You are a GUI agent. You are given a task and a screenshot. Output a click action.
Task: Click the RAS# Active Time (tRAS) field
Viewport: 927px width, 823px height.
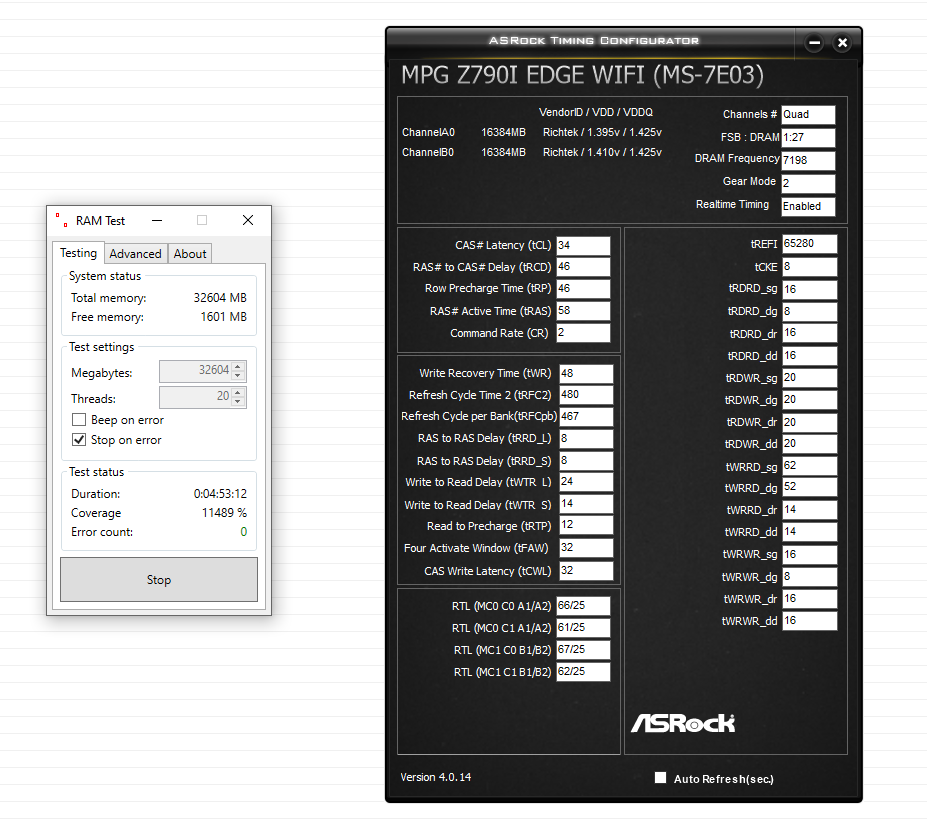tap(583, 311)
